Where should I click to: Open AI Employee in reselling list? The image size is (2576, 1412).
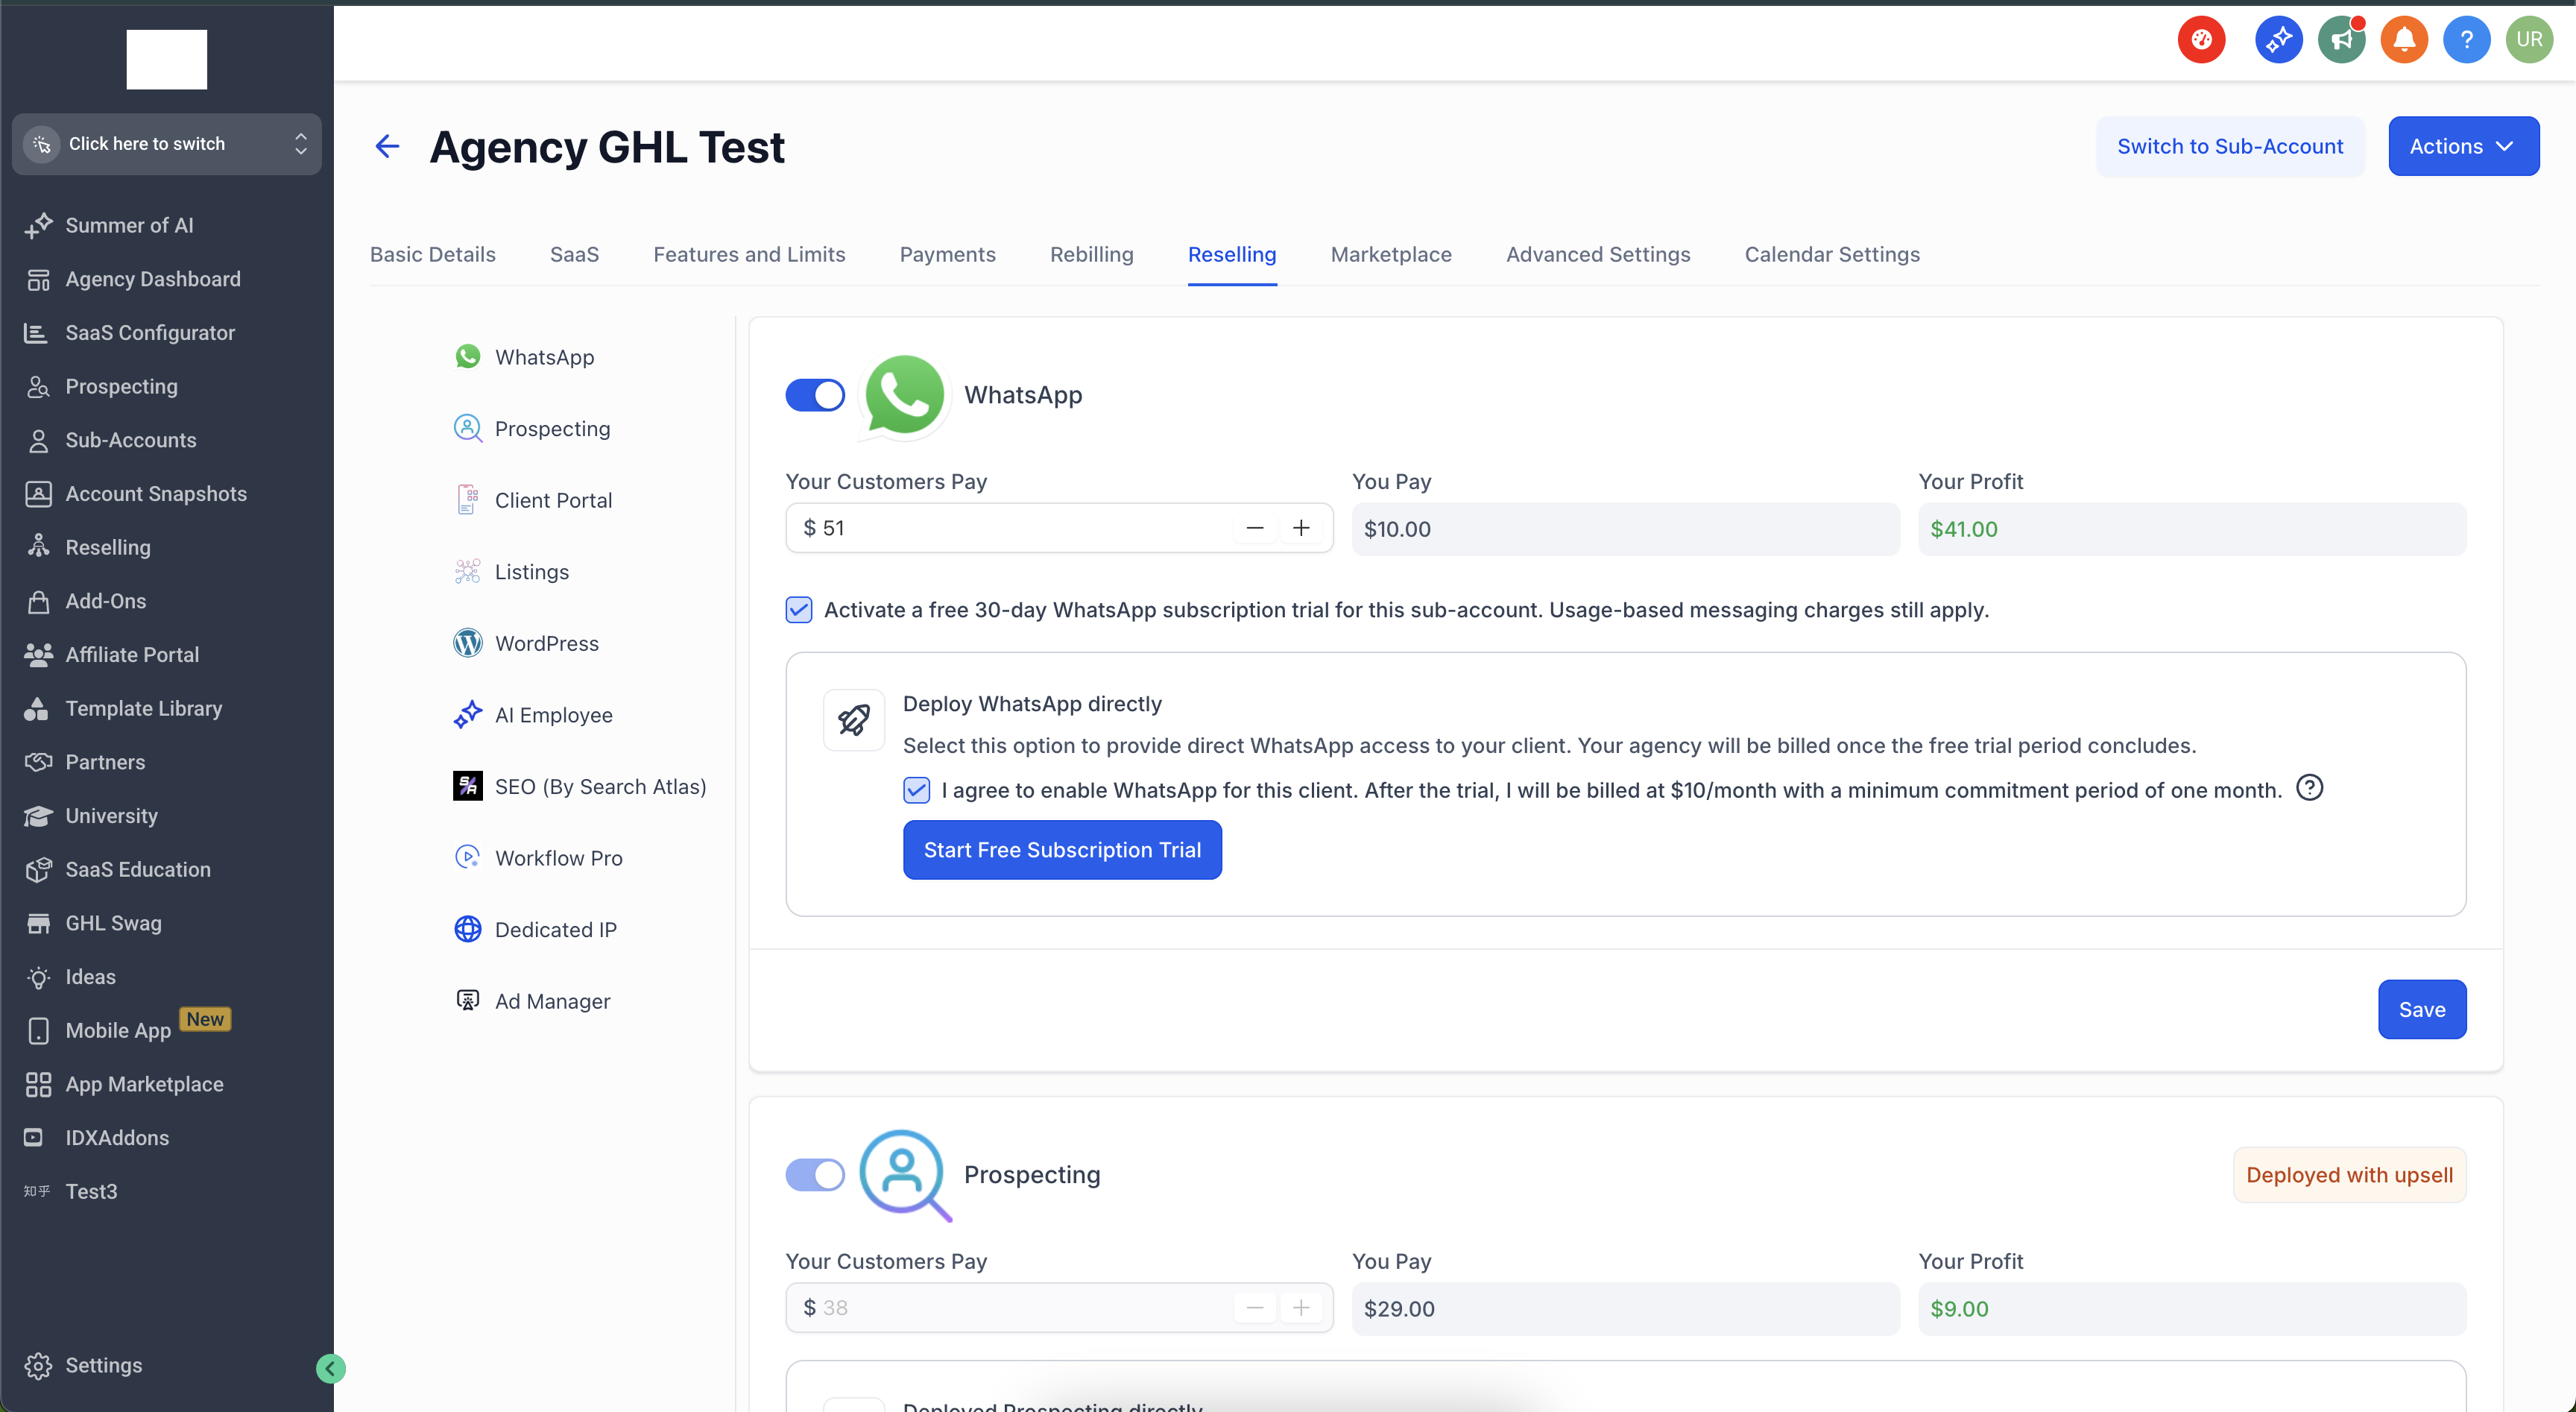click(x=553, y=715)
